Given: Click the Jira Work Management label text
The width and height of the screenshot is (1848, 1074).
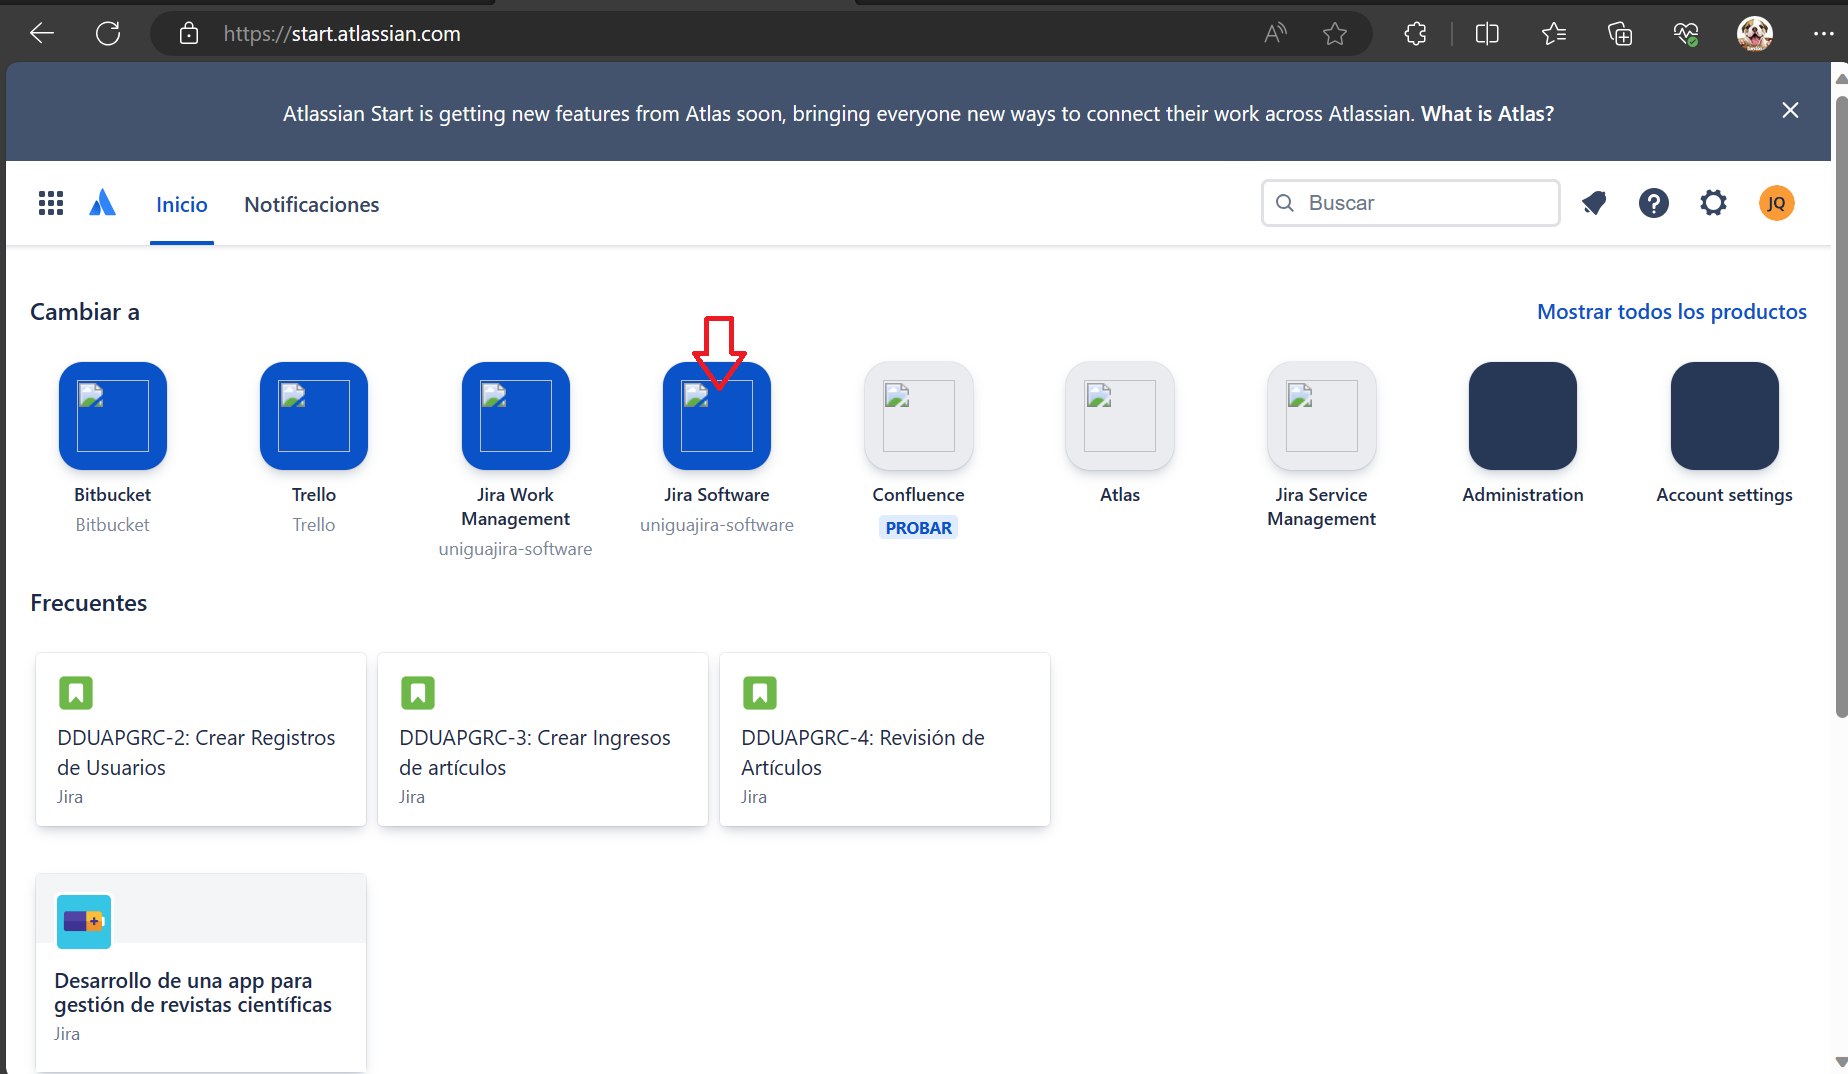Looking at the screenshot, I should point(516,507).
